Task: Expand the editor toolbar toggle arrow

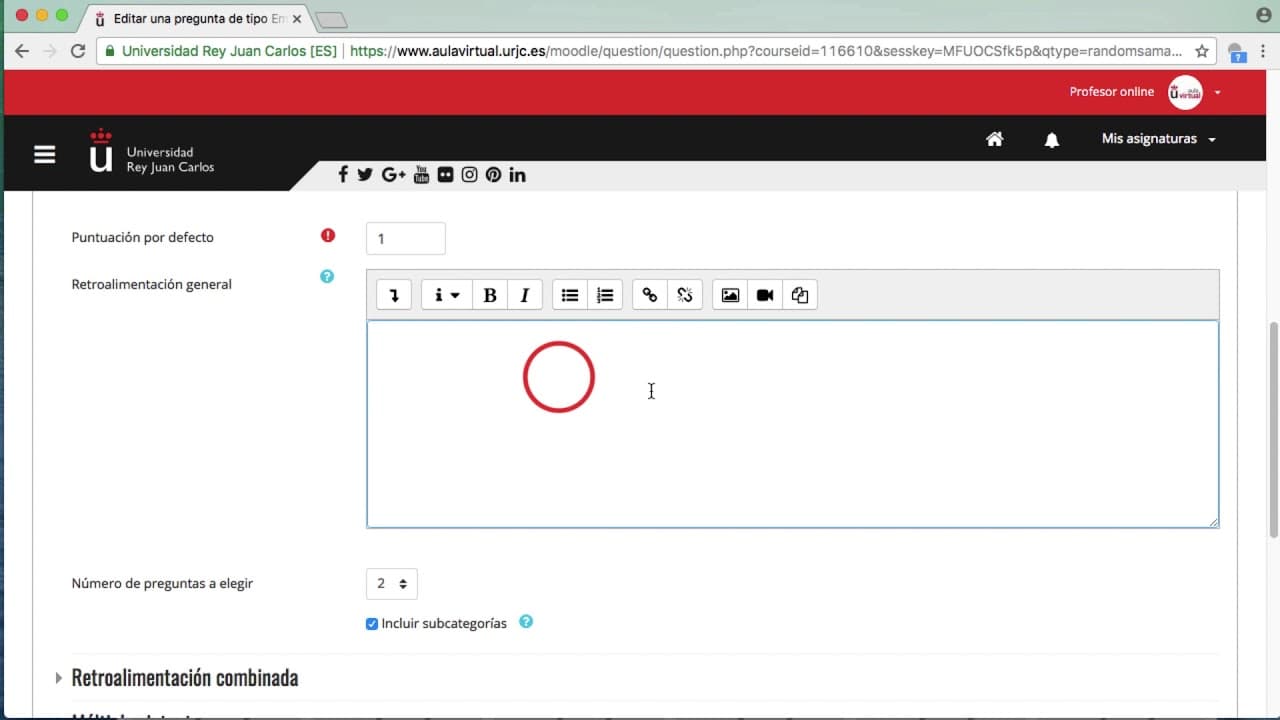Action: tap(394, 295)
